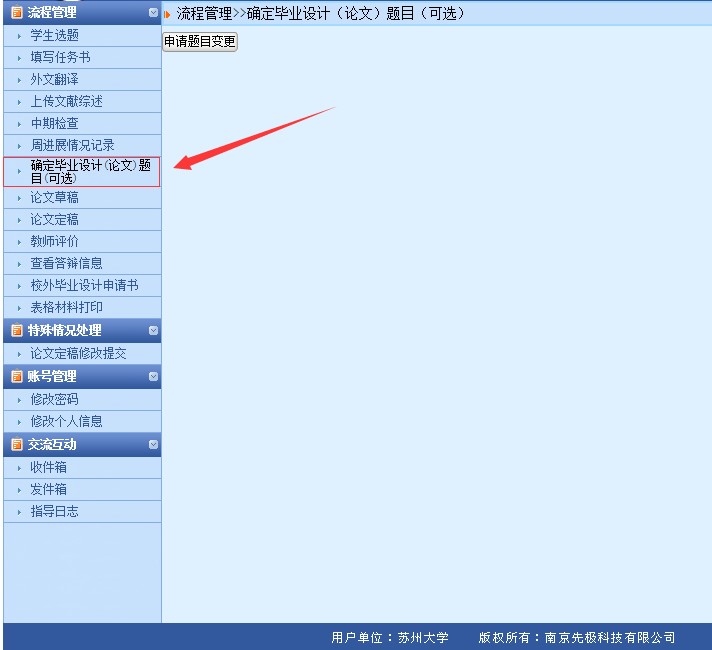Click the 交流互动 section header title
Image resolution: width=712 pixels, height=650 pixels.
click(52, 444)
